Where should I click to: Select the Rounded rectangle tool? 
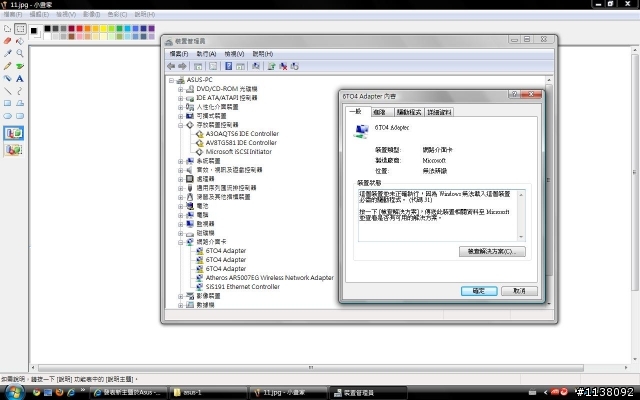click(x=20, y=116)
